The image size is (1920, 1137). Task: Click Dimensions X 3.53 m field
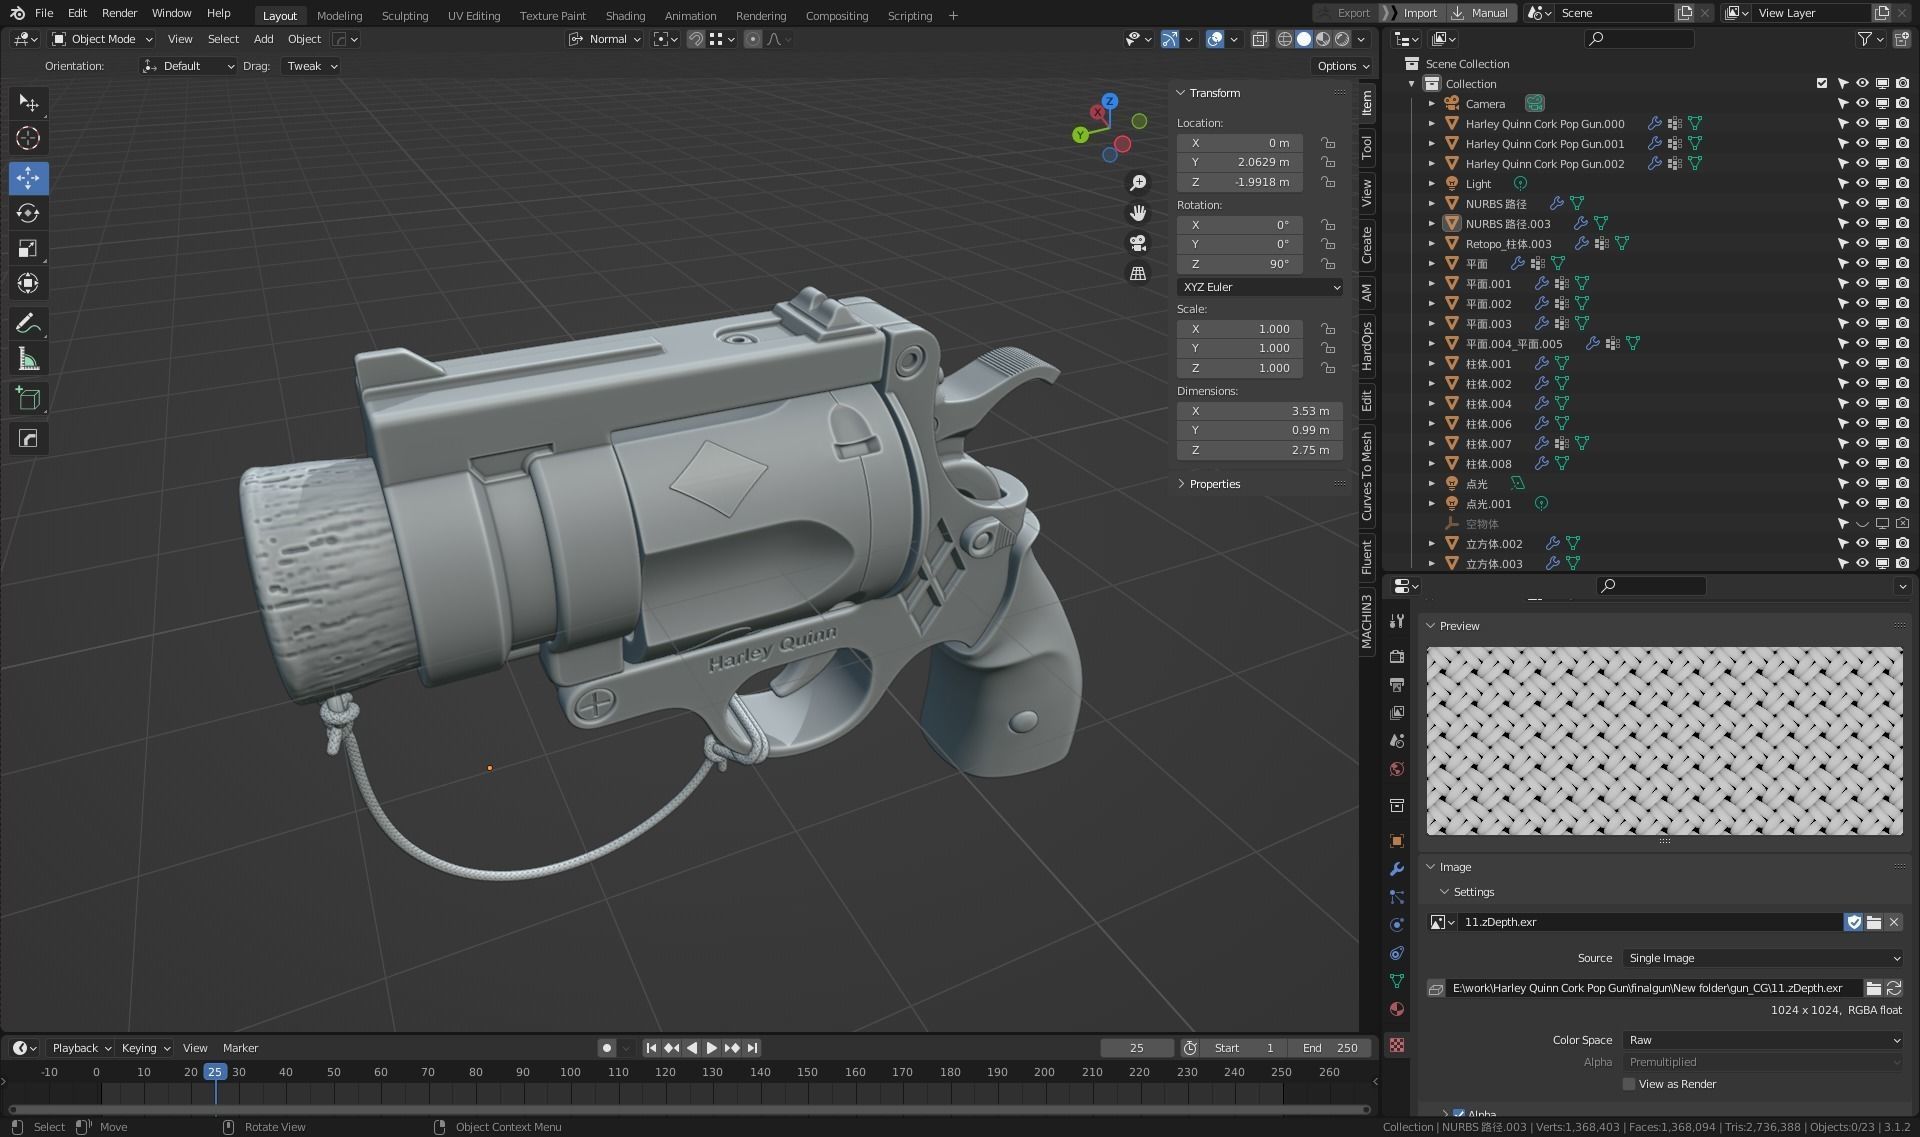1259,411
